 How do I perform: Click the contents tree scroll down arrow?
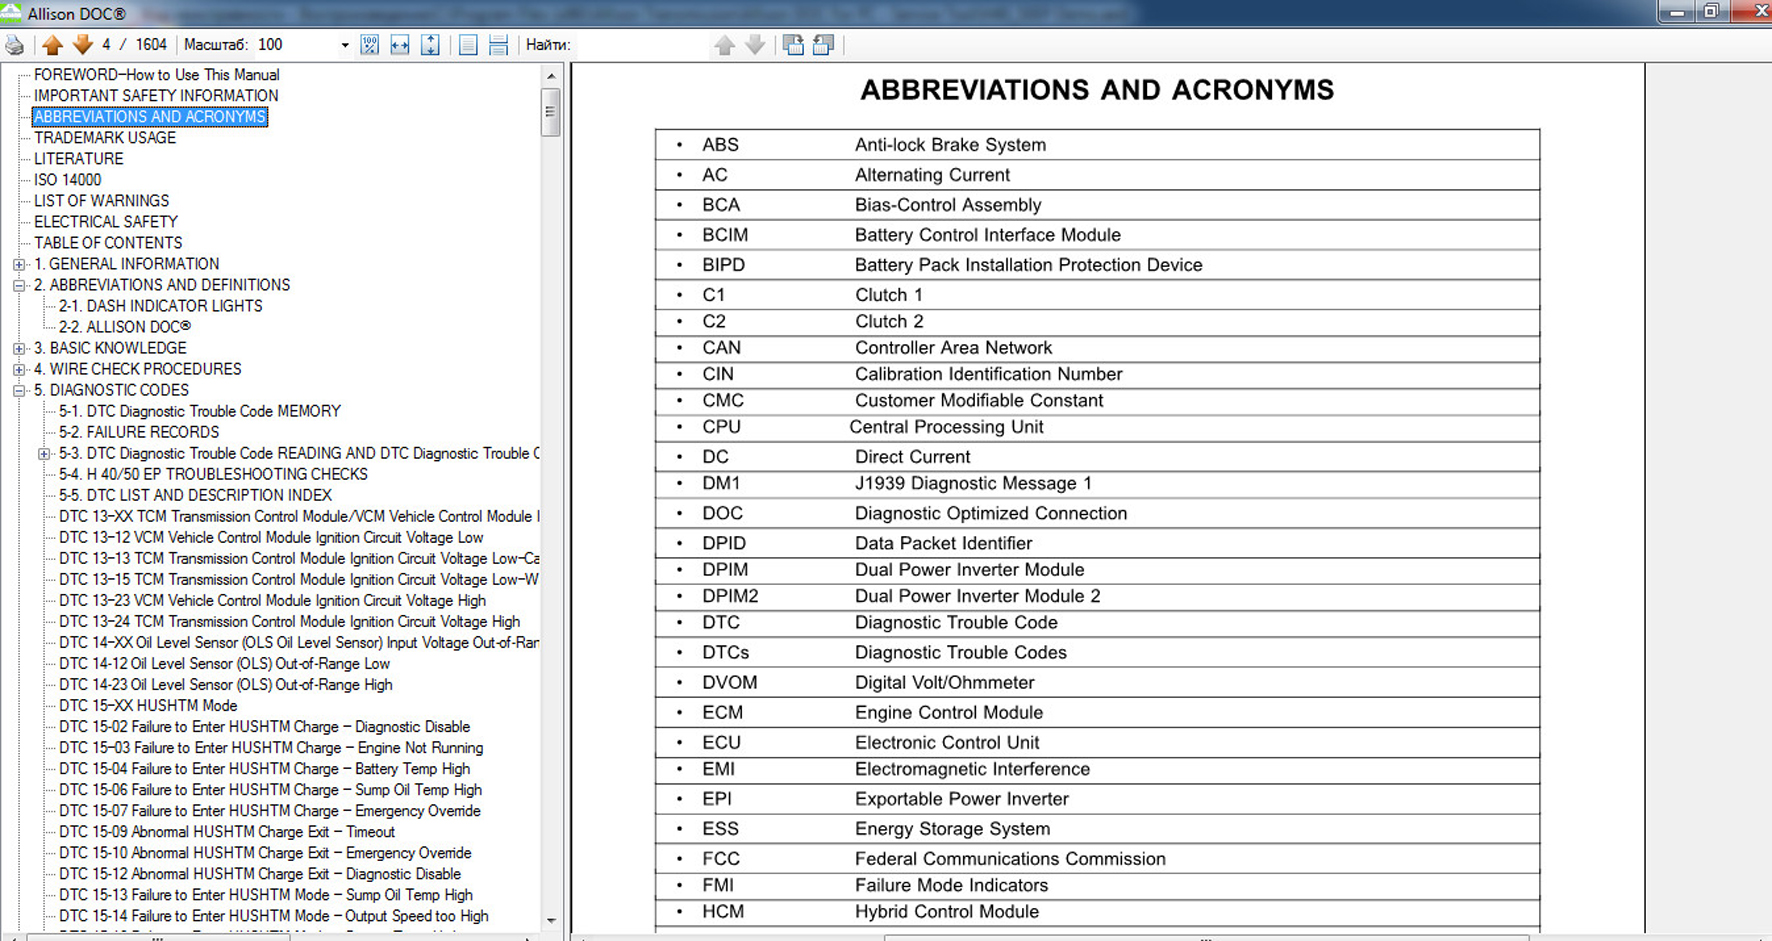[x=551, y=920]
